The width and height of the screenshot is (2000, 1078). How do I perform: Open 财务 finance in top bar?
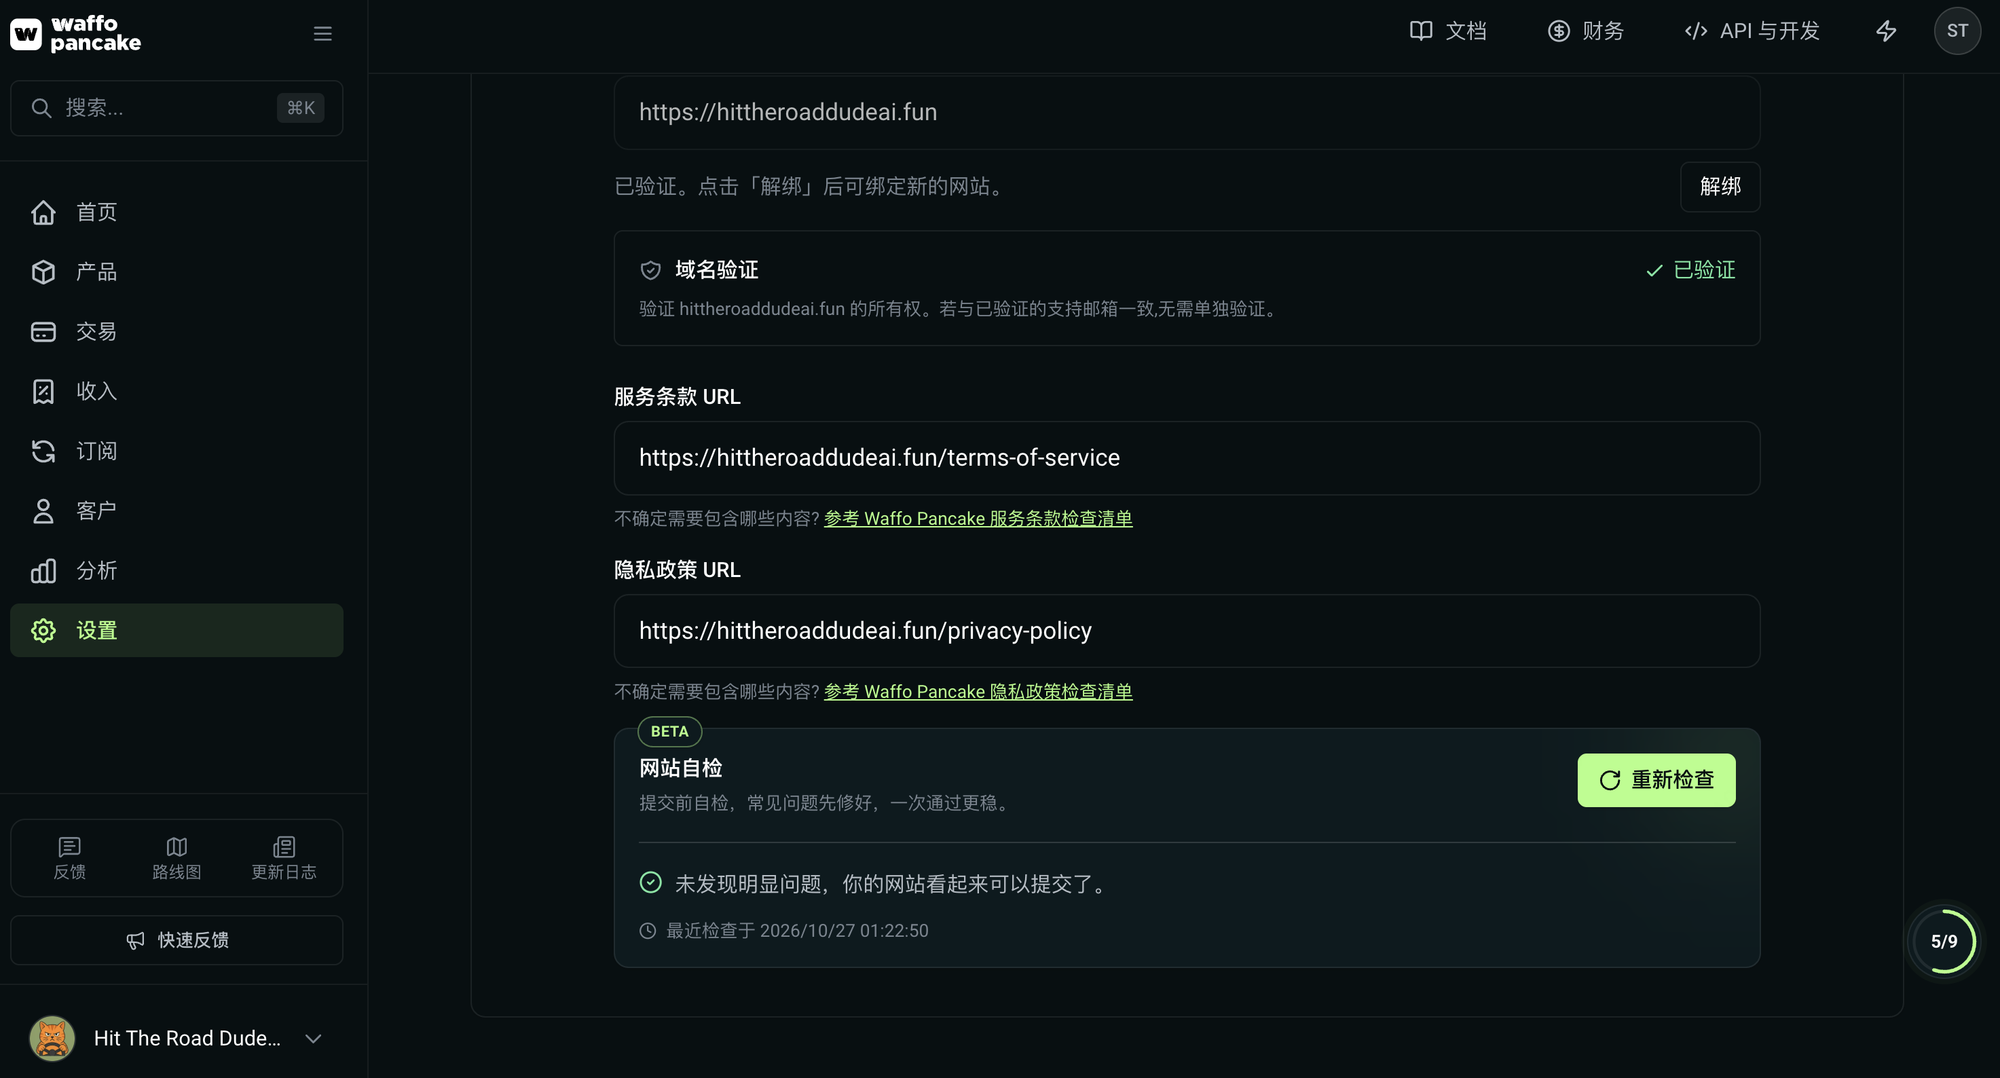[x=1586, y=31]
